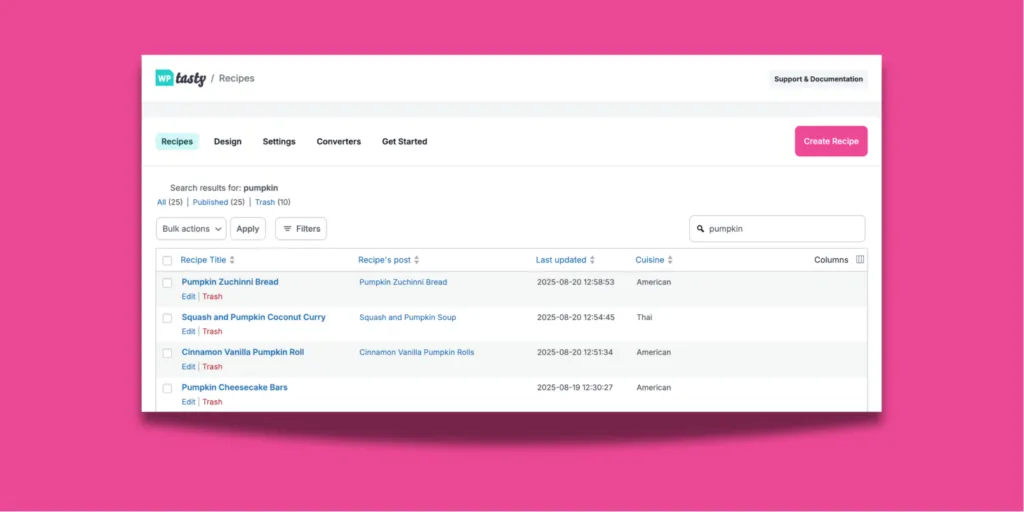Image resolution: width=1024 pixels, height=512 pixels.
Task: Trash the Cinnamon Vanilla Pumpkin Roll recipe
Action: click(212, 367)
